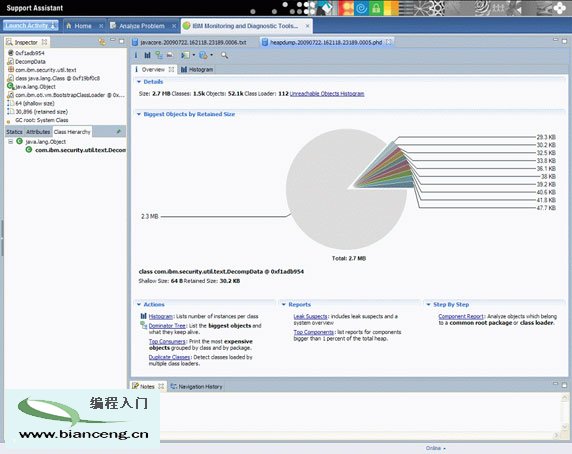572x454 pixels.
Task: Open the Dominator Tree link
Action: tap(167, 326)
